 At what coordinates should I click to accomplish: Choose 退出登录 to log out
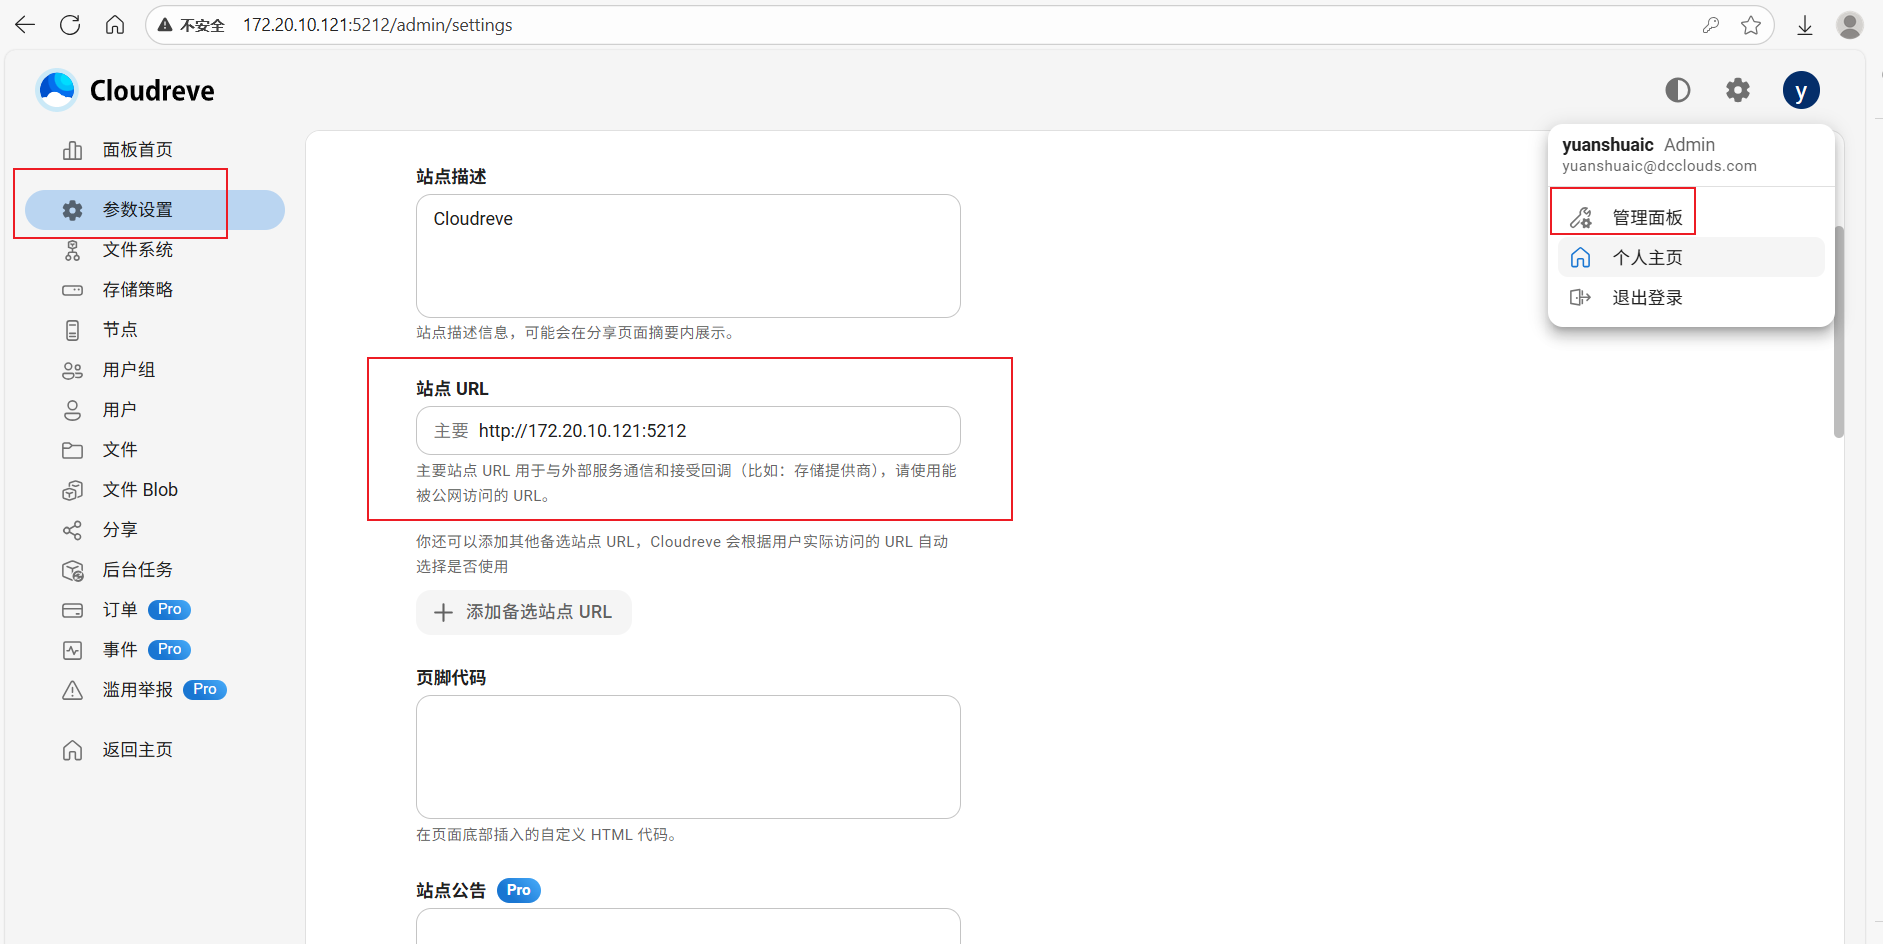(x=1691, y=297)
